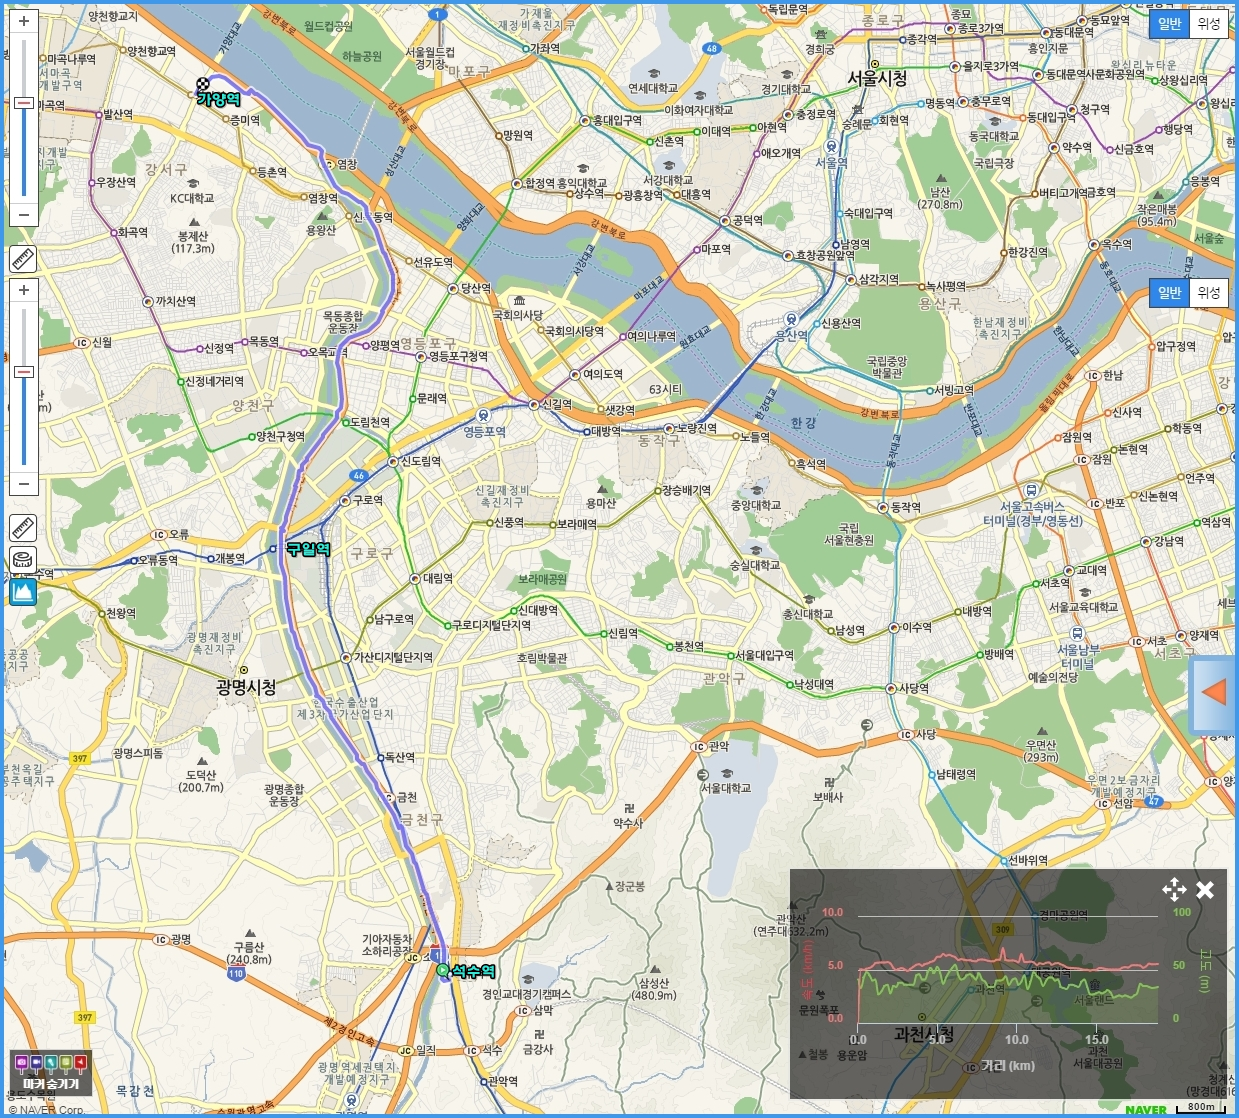Click the topmost zoom-in plus button
Image resolution: width=1239 pixels, height=1118 pixels.
point(24,20)
